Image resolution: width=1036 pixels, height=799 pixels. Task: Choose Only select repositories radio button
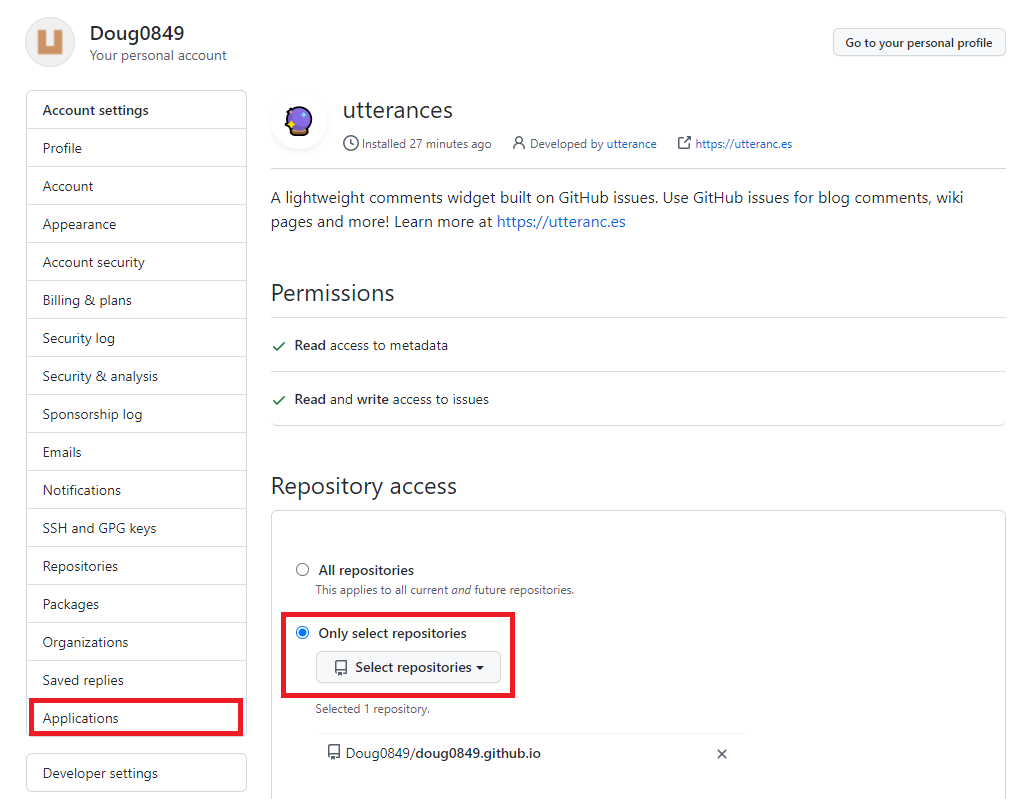point(303,633)
